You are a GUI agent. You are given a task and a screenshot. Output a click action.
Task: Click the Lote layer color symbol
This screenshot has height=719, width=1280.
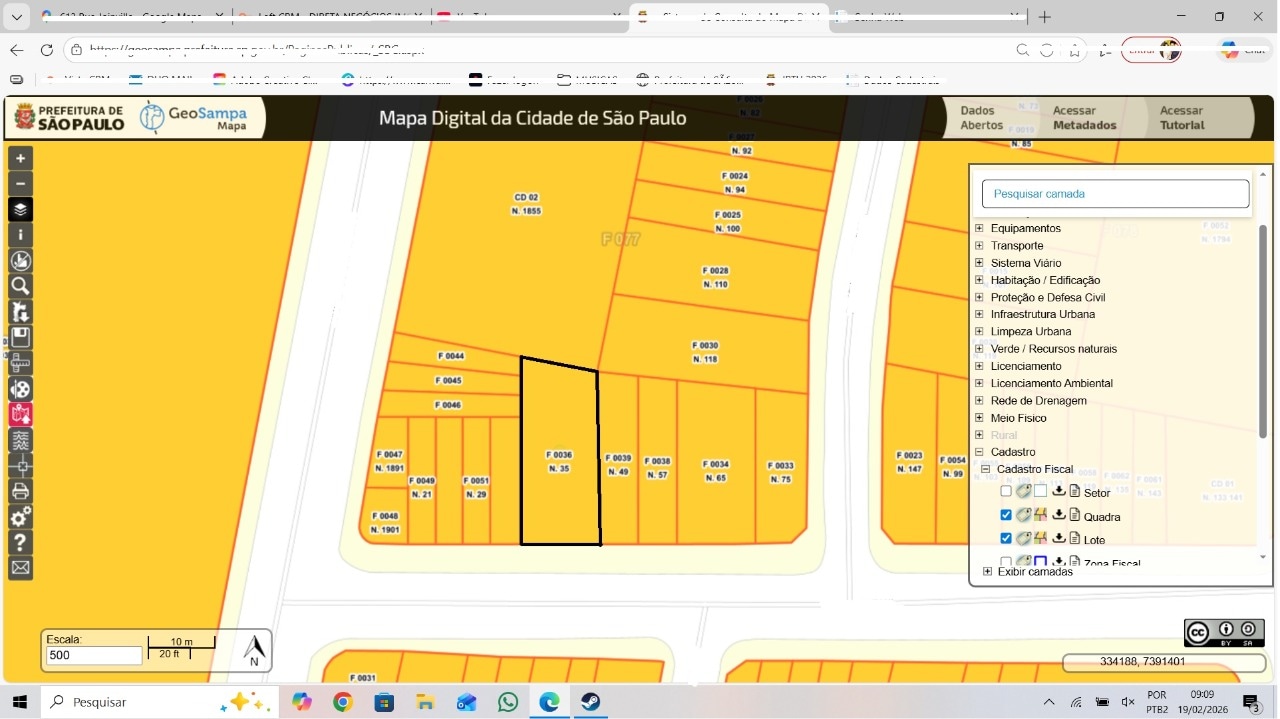point(1040,538)
